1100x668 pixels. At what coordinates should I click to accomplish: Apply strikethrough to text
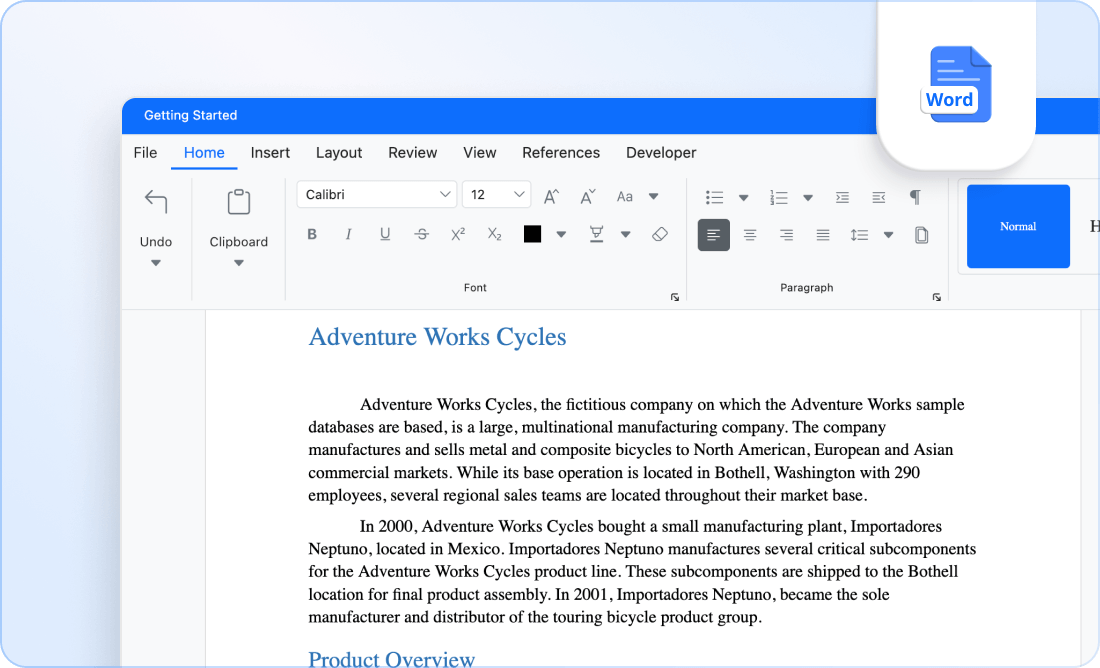click(421, 234)
